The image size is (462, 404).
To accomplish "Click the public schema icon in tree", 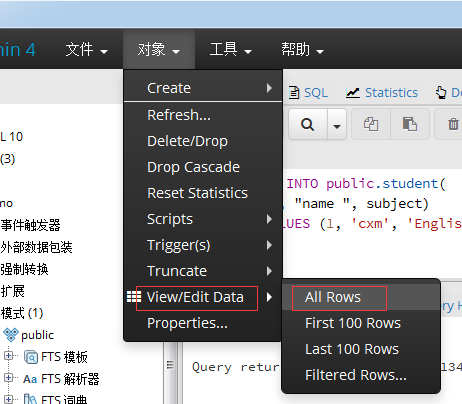I will point(11,334).
